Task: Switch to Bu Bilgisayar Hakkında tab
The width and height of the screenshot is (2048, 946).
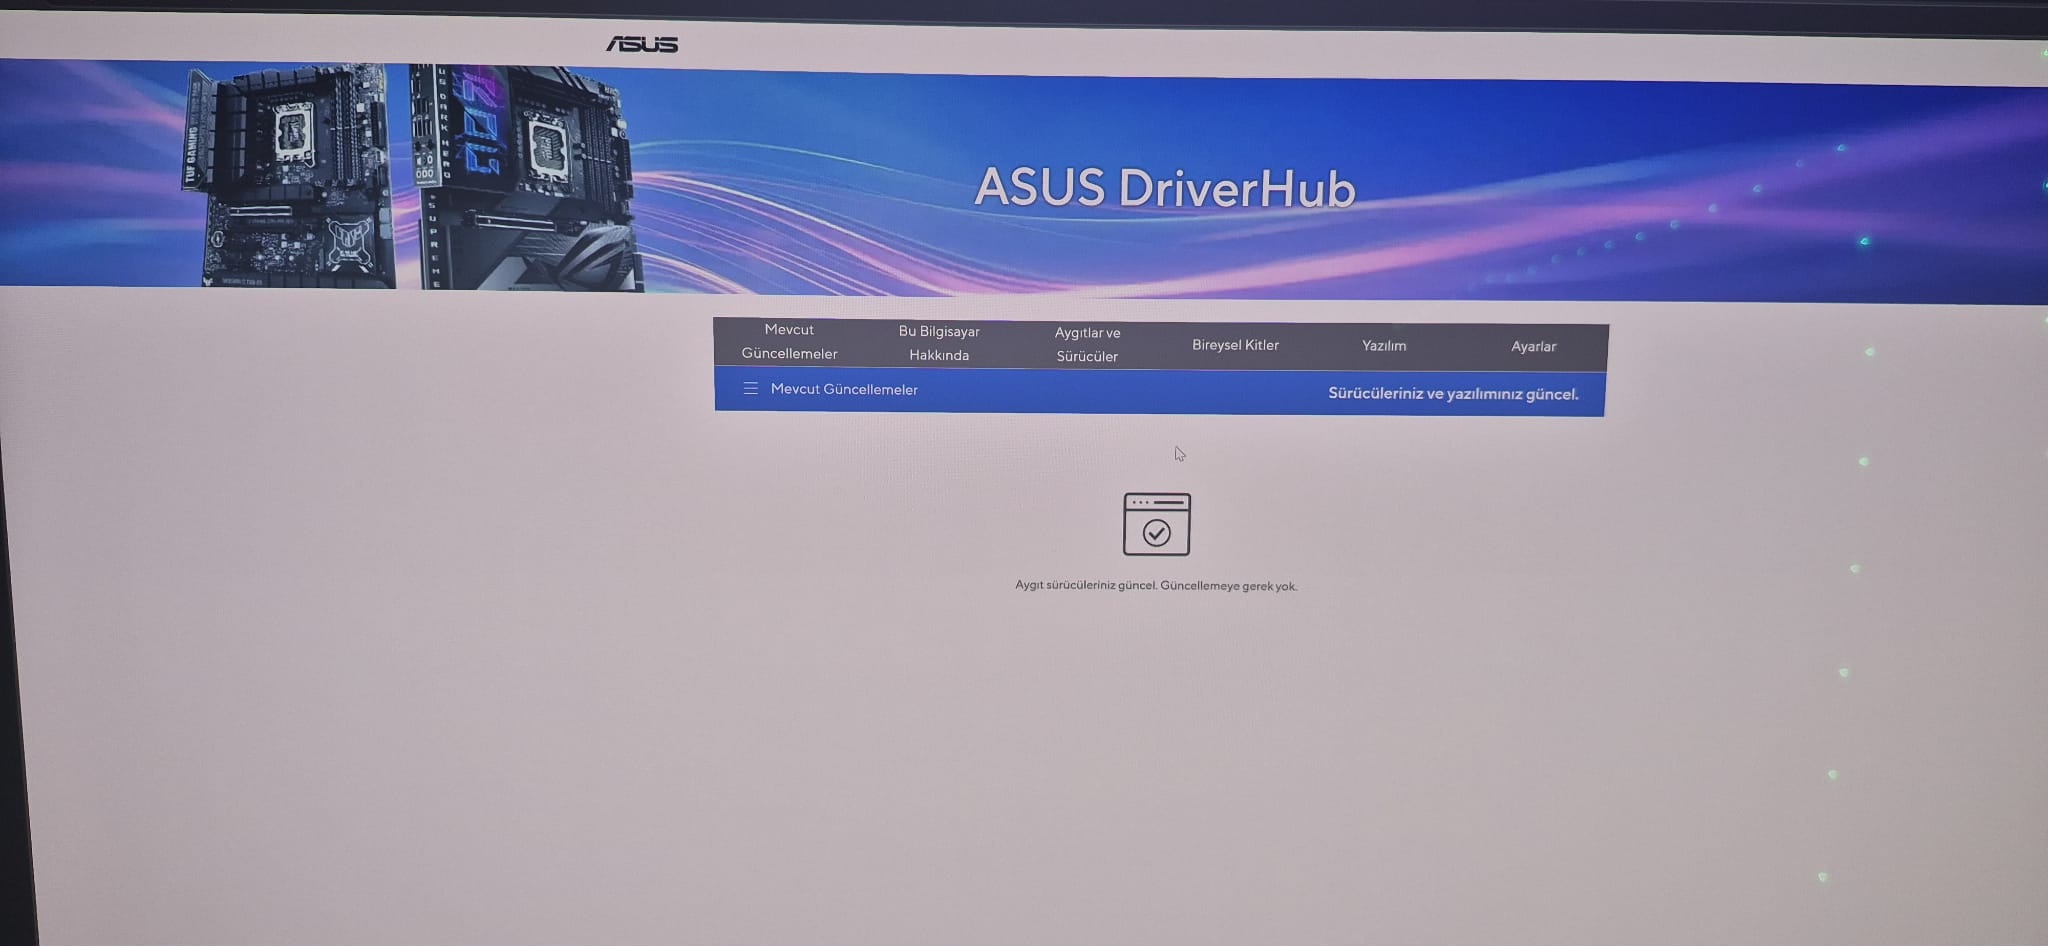Action: (939, 343)
